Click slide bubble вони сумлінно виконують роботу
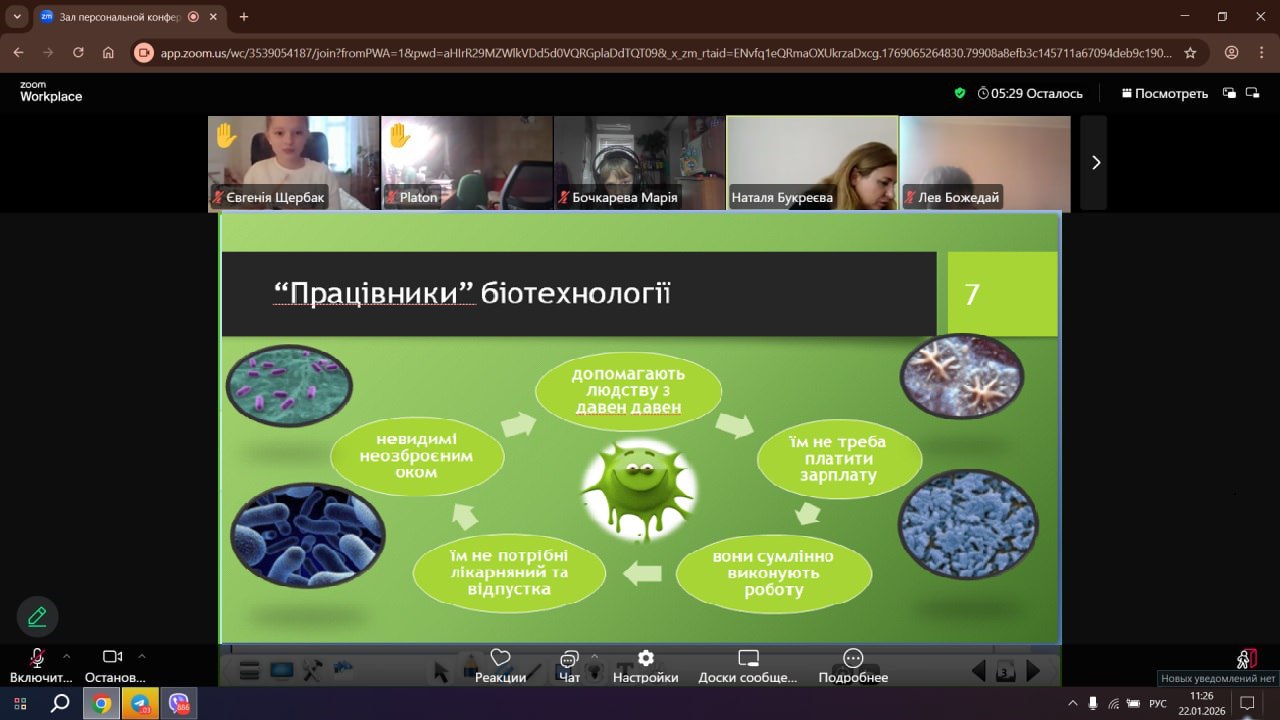Screen dimensions: 1280x720 (773, 573)
